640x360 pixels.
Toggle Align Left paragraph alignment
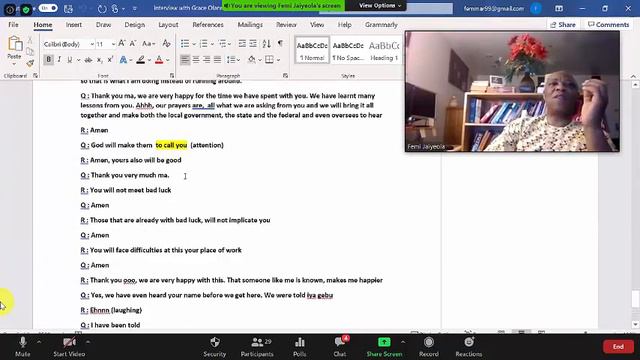point(185,60)
